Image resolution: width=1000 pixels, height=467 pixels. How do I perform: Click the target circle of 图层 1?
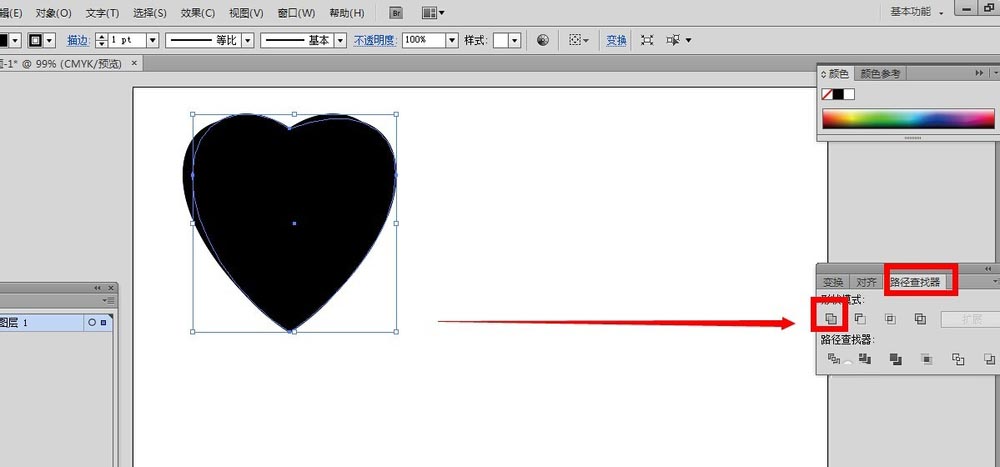pyautogui.click(x=92, y=323)
